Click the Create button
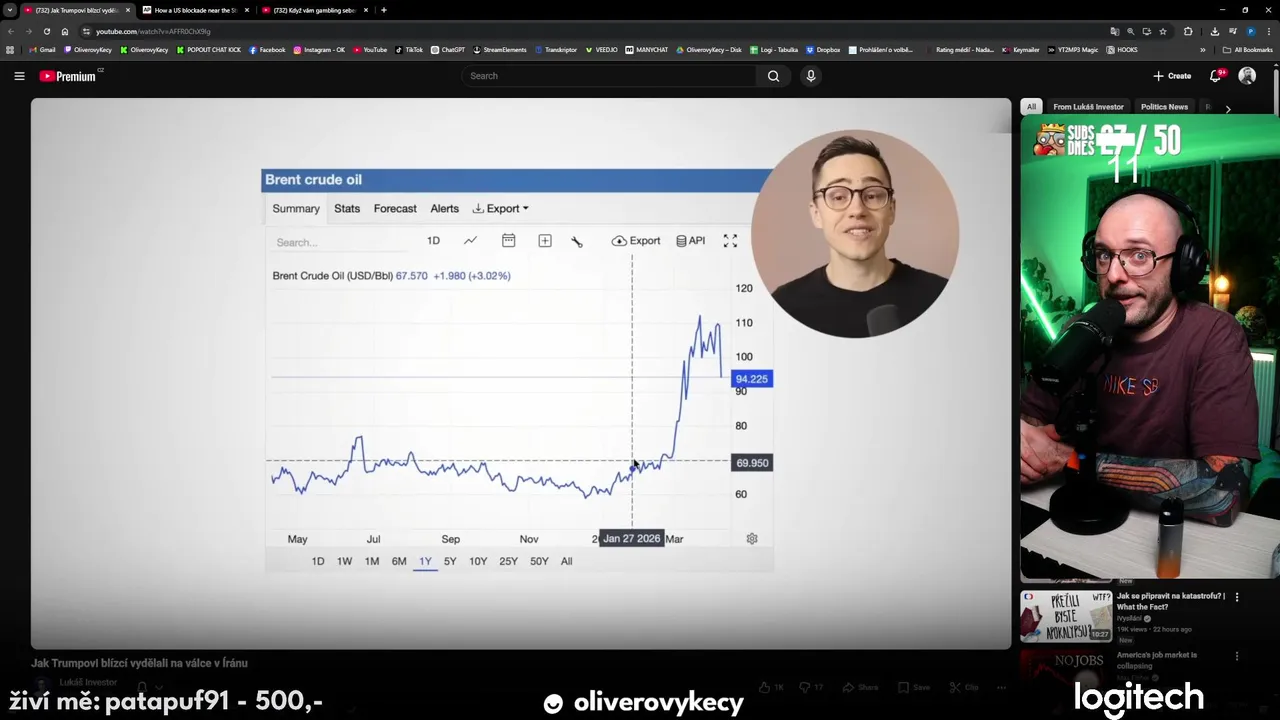Viewport: 1280px width, 720px height. tap(1172, 76)
